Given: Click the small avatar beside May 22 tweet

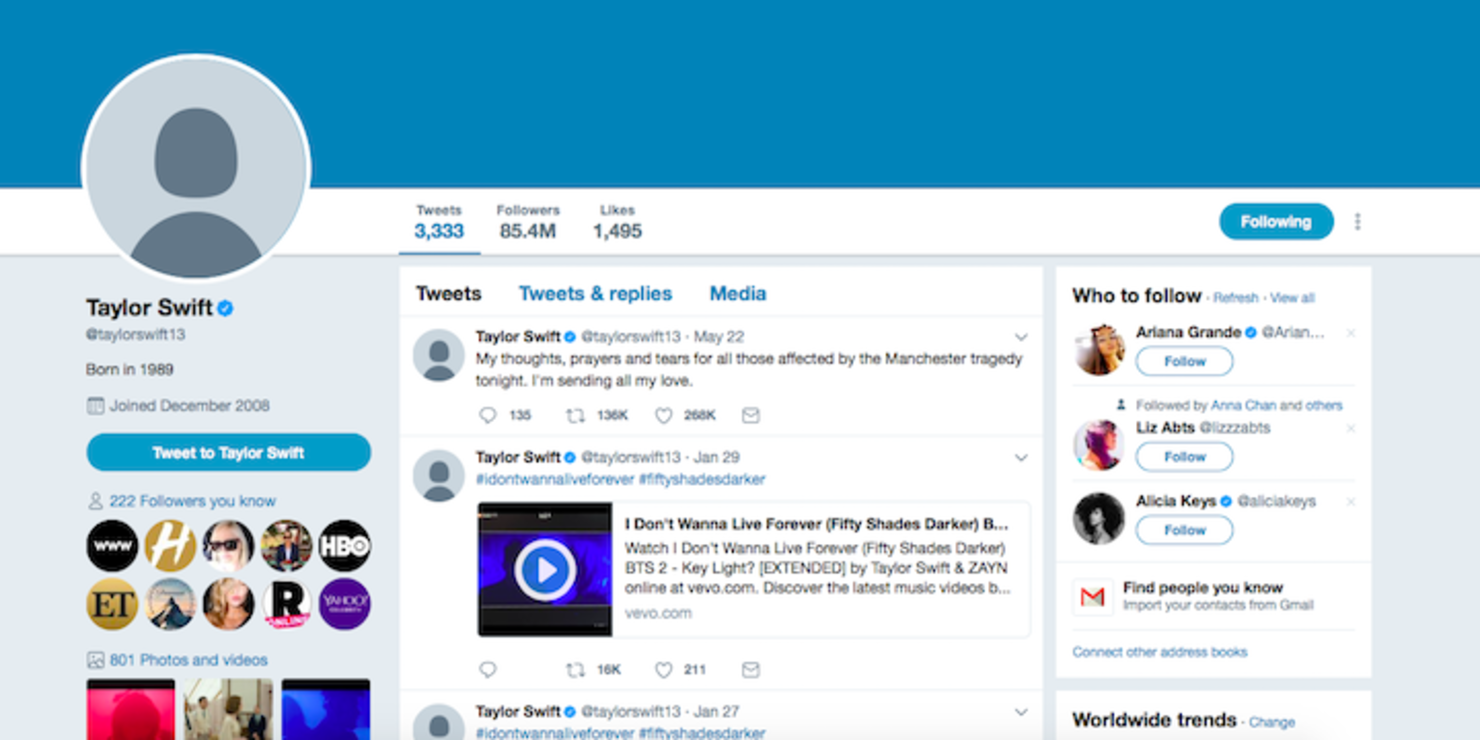Looking at the screenshot, I should pos(439,355).
